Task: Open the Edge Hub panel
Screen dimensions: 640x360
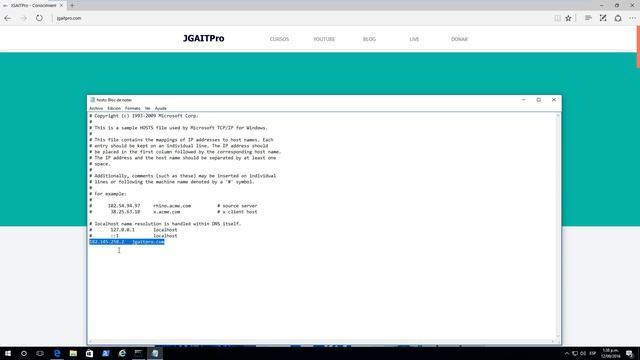Action: click(x=588, y=18)
